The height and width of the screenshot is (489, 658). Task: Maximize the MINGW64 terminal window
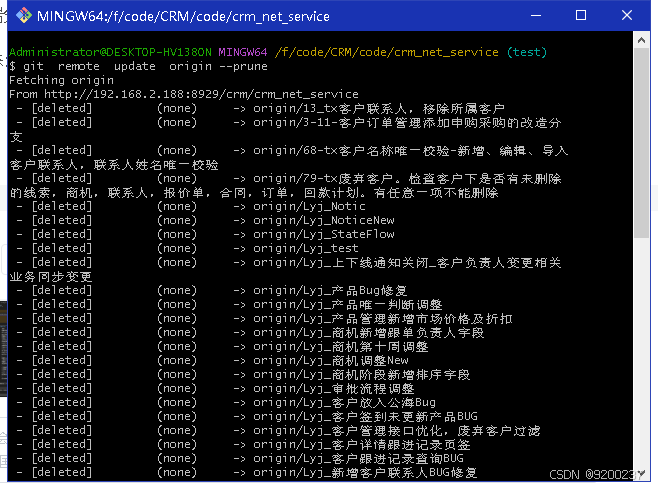click(x=581, y=16)
